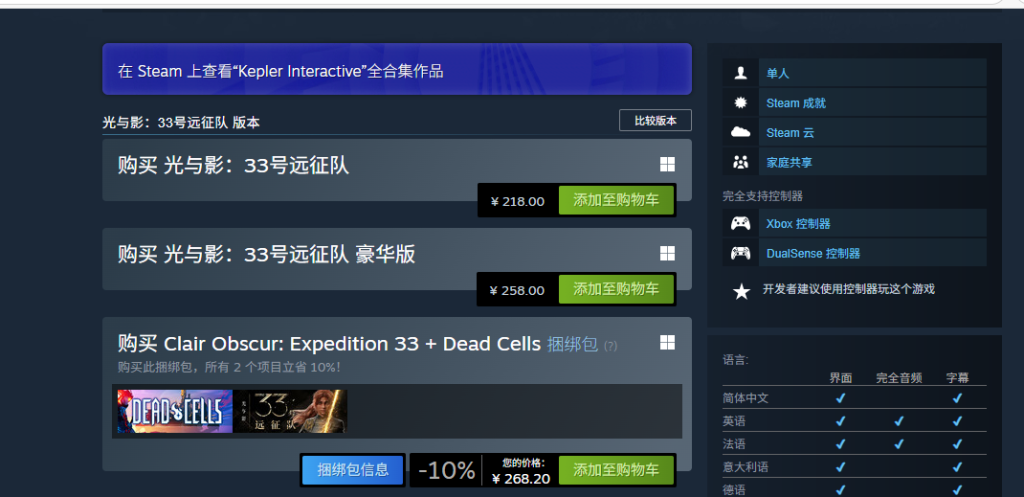Add the ¥258.00 deluxe edition to cart
1024x497 pixels.
(616, 289)
